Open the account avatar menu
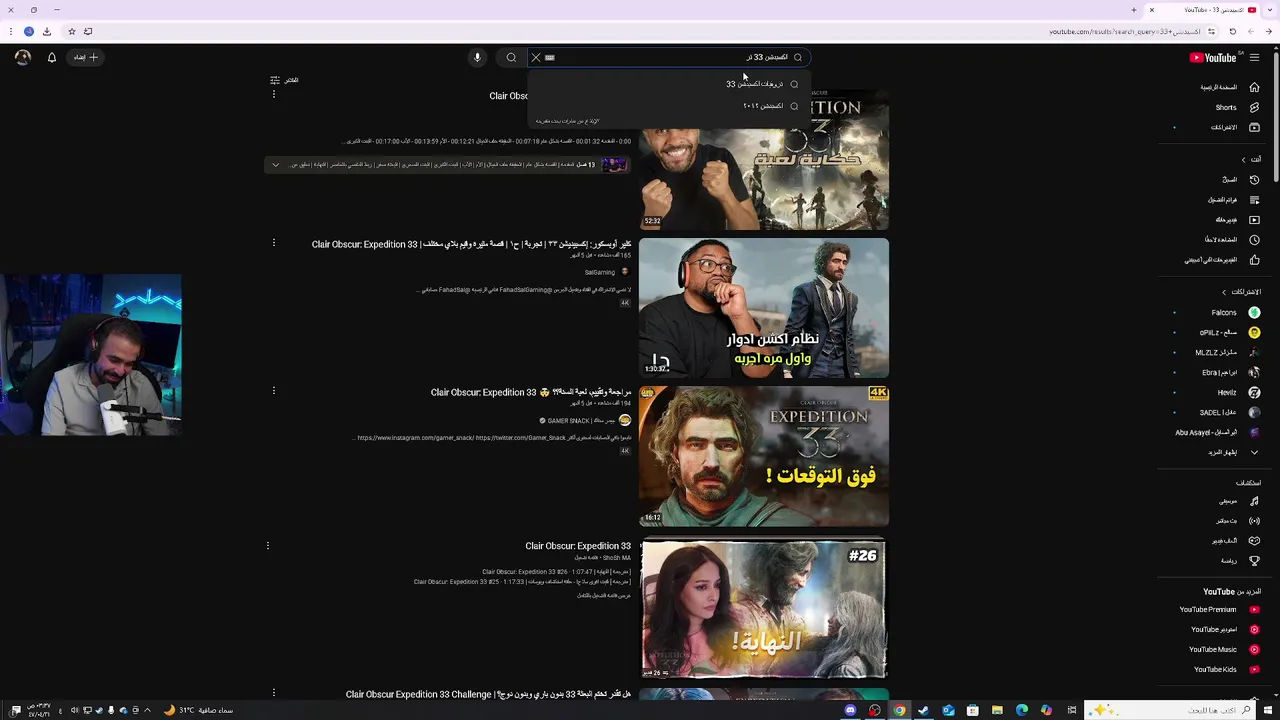The image size is (1280, 720). point(22,57)
